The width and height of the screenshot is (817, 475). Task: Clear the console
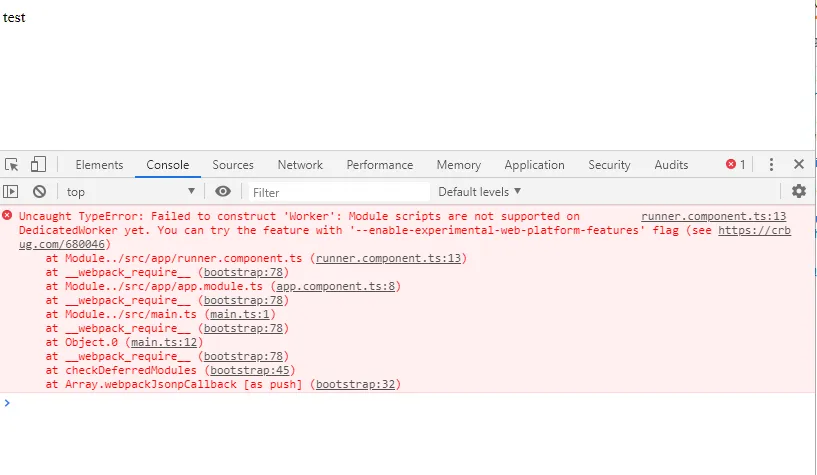coord(39,192)
